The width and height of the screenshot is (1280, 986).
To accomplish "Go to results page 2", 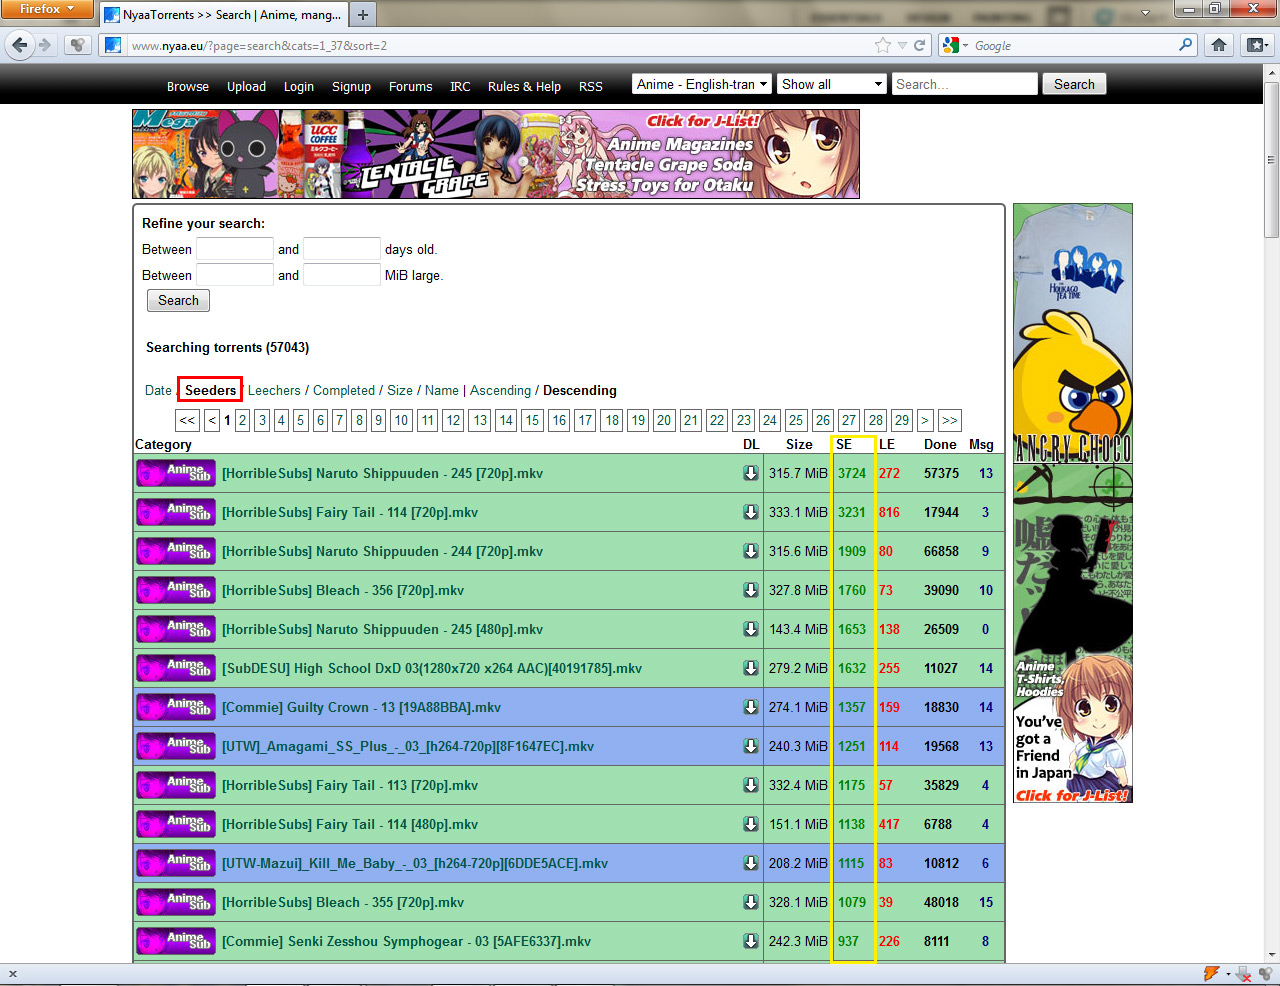I will tap(242, 420).
